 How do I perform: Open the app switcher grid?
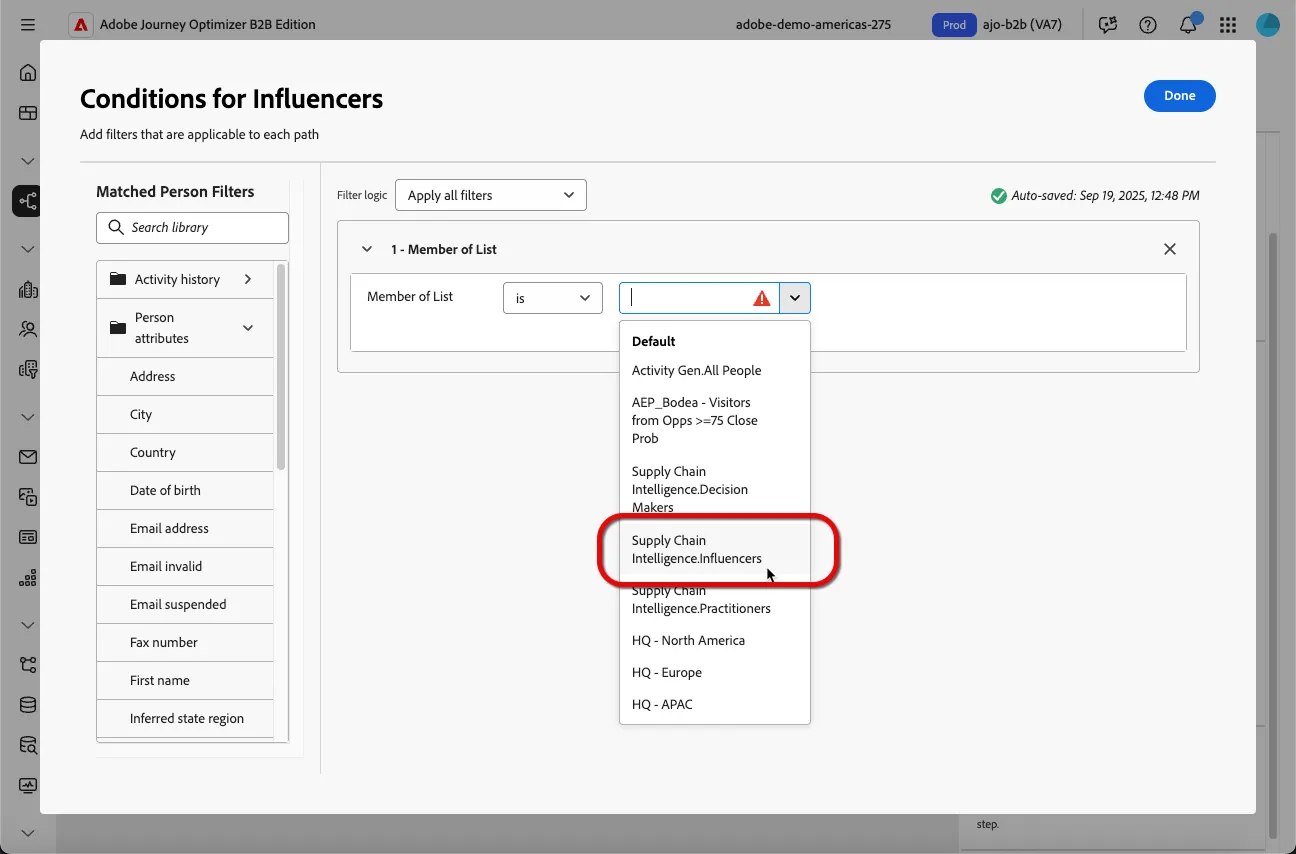[x=1228, y=25]
